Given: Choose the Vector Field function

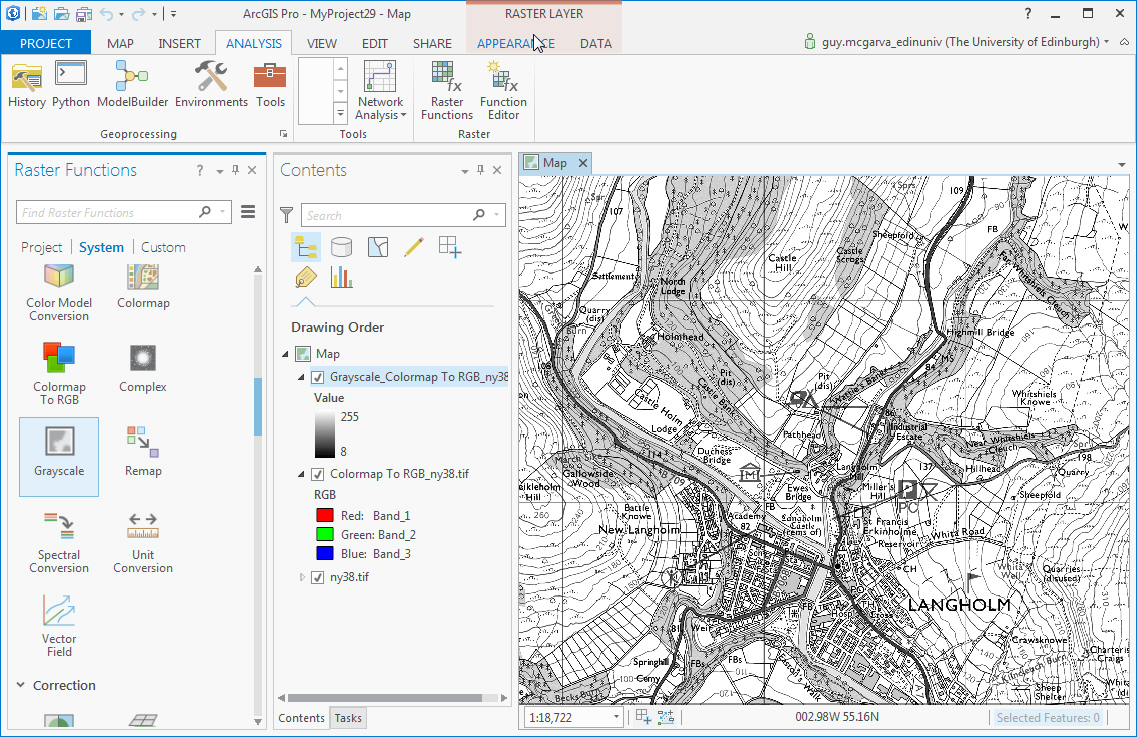Looking at the screenshot, I should coord(59,625).
